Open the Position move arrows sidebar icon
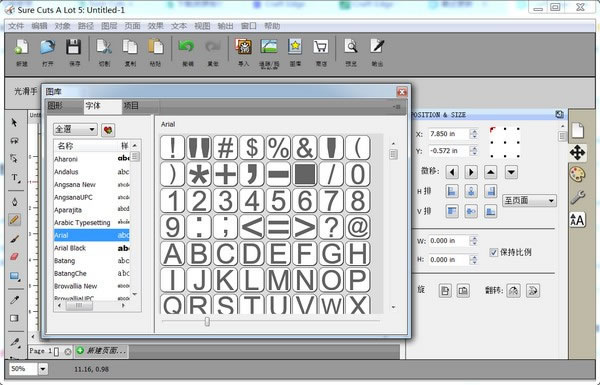600x385 pixels. point(577,153)
